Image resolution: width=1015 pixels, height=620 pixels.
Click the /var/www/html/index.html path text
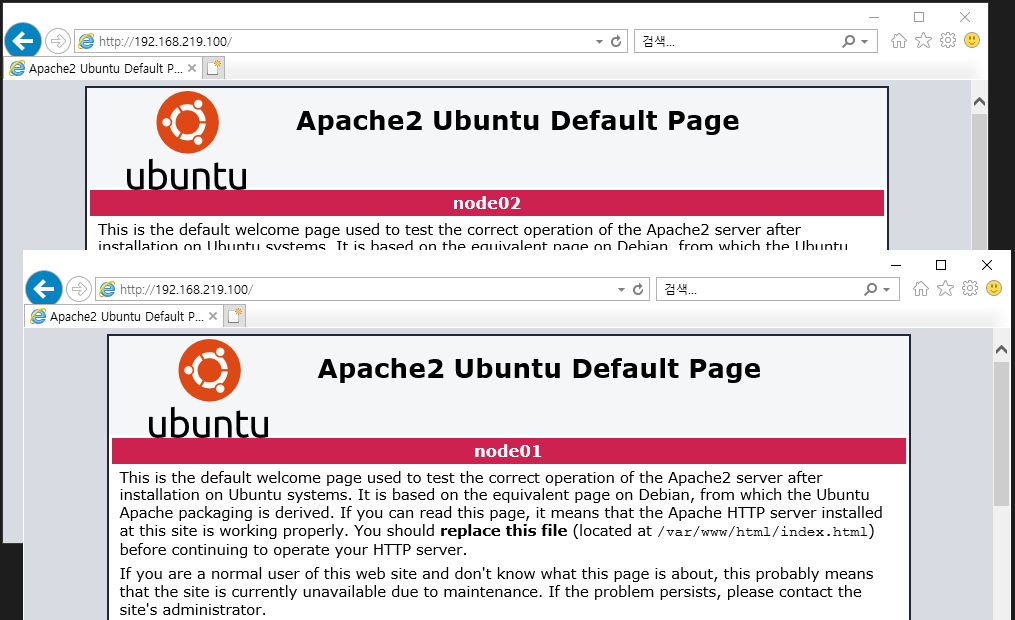[x=762, y=532]
